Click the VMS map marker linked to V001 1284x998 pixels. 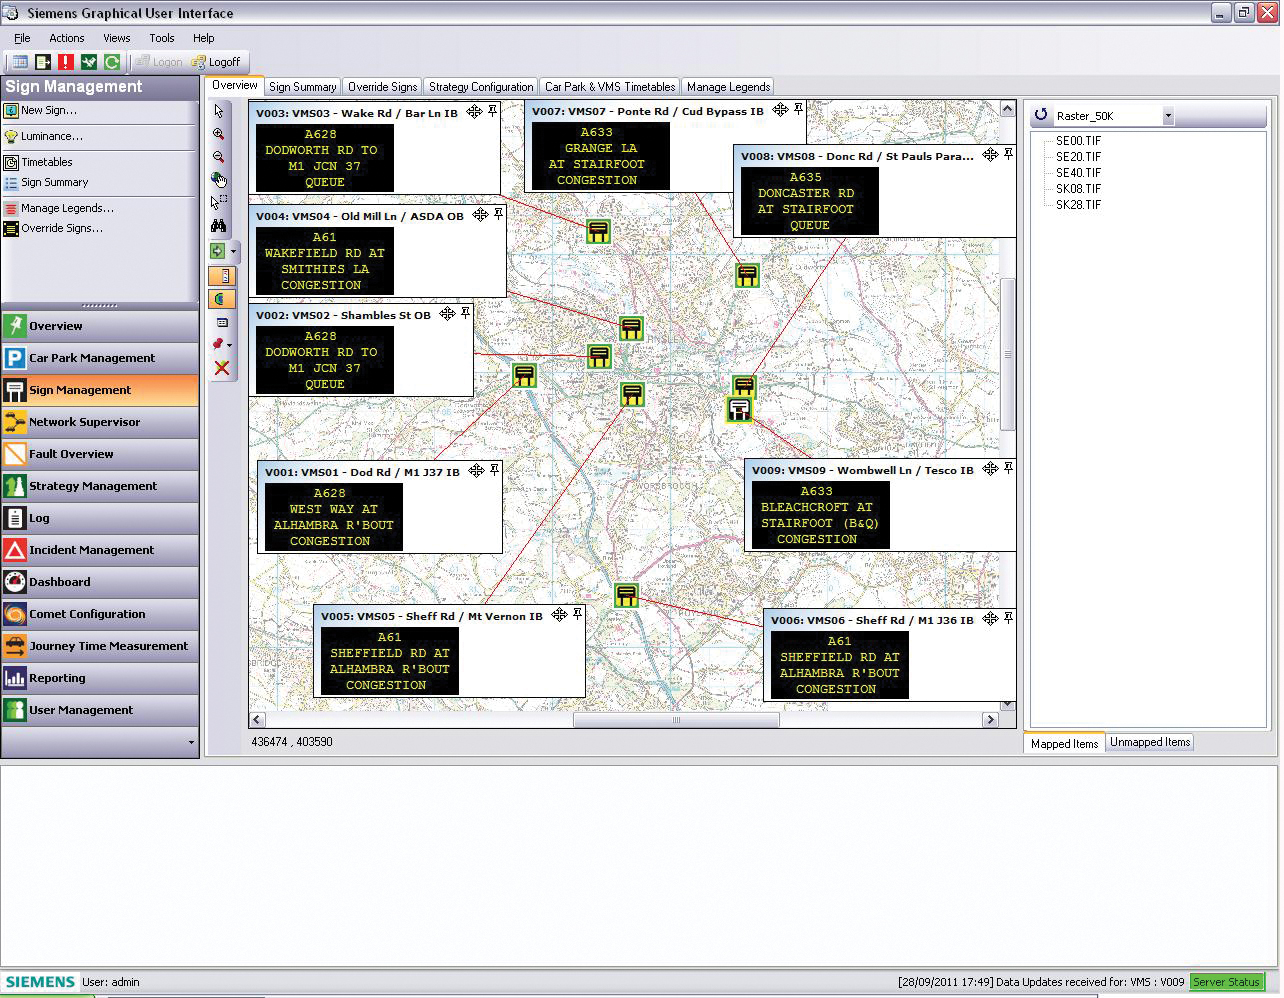[524, 375]
